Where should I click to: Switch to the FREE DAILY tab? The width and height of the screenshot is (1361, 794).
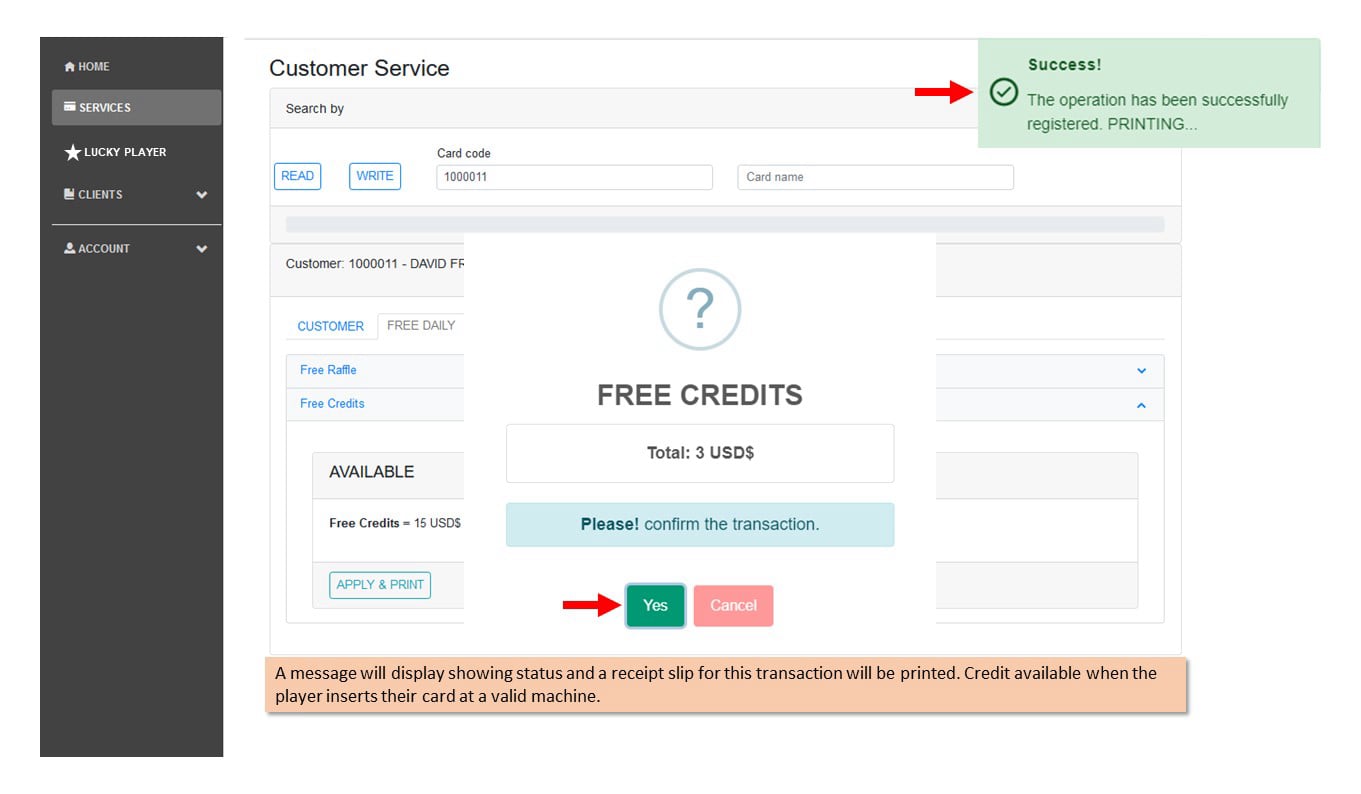pyautogui.click(x=420, y=326)
